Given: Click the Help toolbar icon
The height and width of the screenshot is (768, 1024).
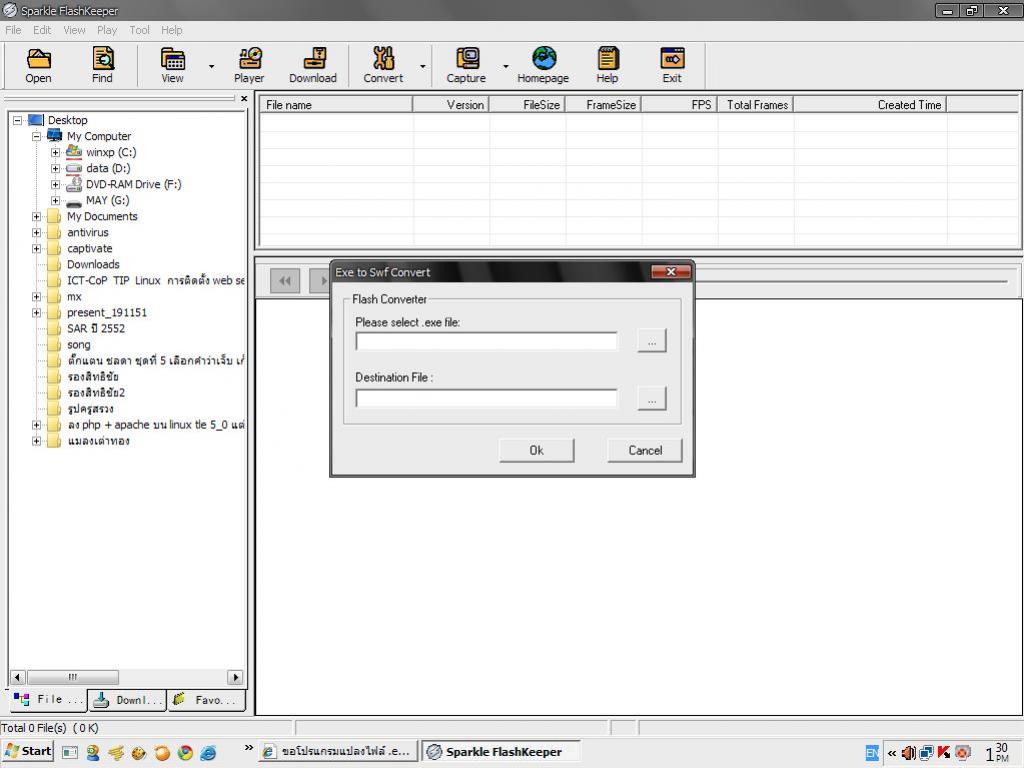Looking at the screenshot, I should pyautogui.click(x=607, y=65).
